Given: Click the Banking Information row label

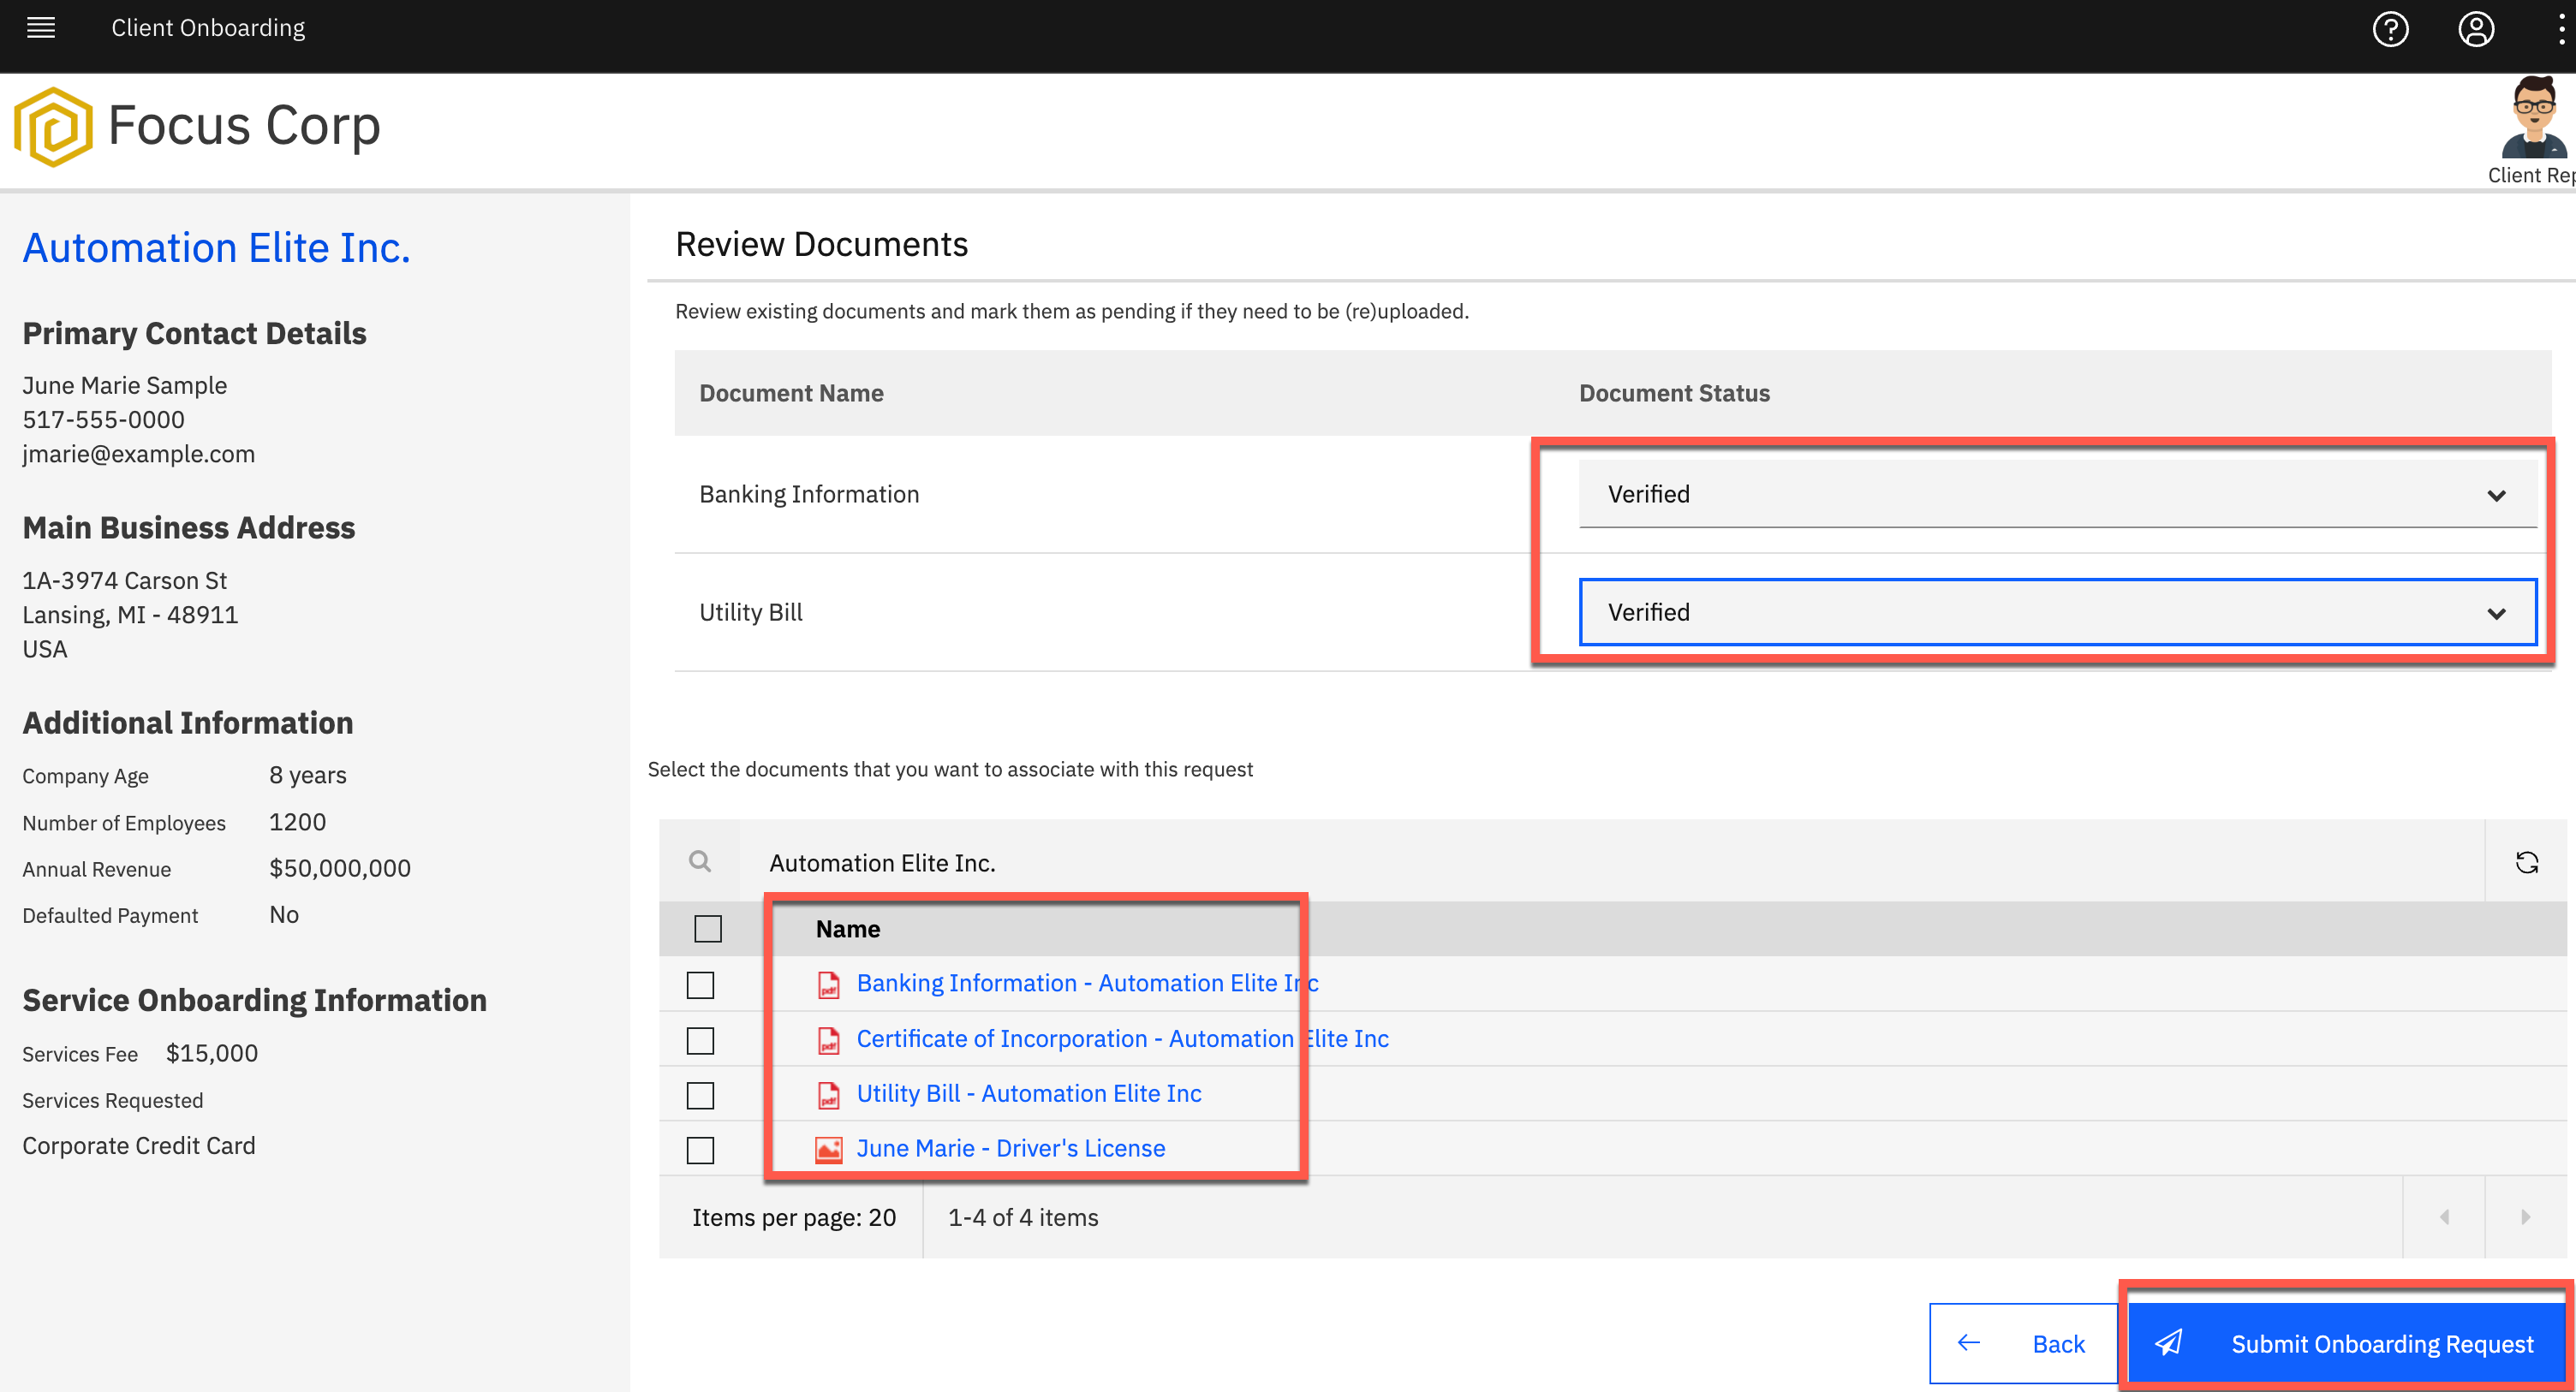Looking at the screenshot, I should [x=809, y=494].
